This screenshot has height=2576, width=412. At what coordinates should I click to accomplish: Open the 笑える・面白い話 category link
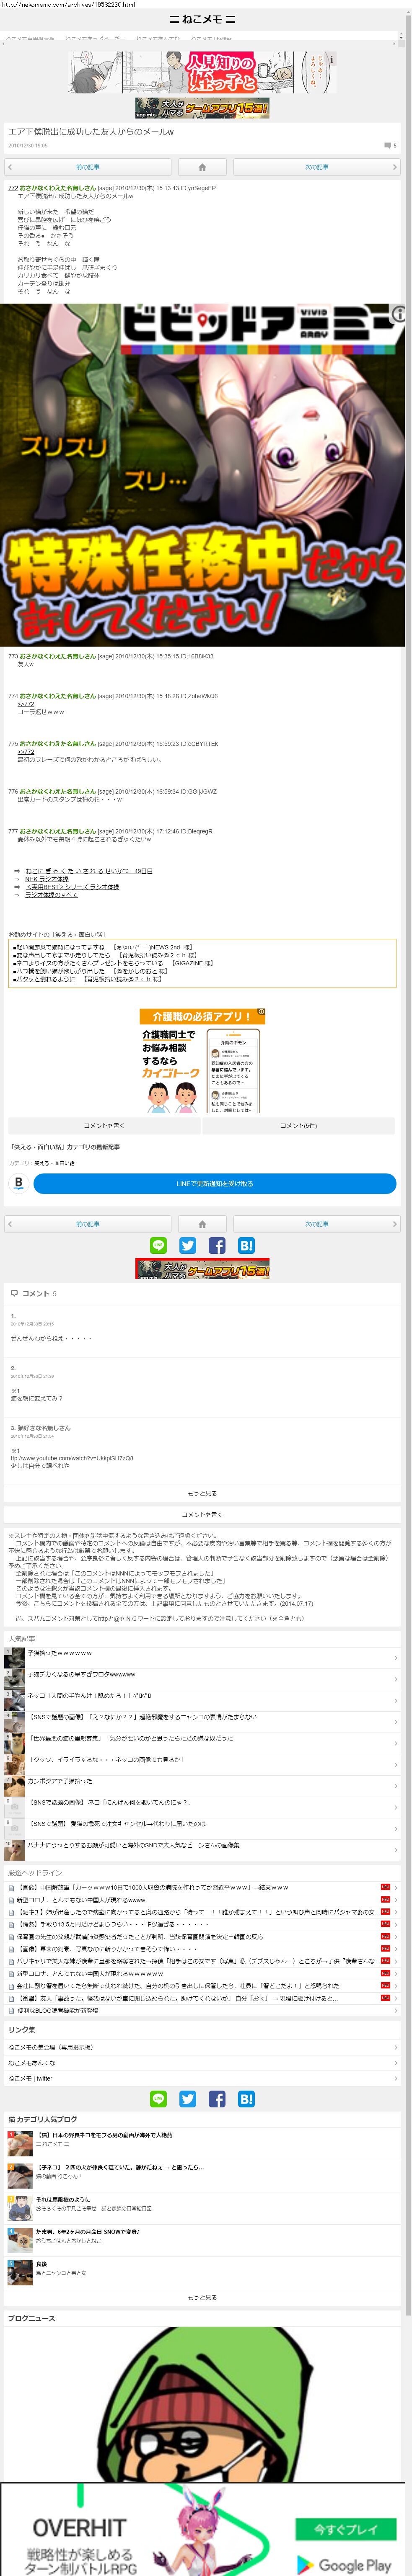click(x=54, y=1163)
